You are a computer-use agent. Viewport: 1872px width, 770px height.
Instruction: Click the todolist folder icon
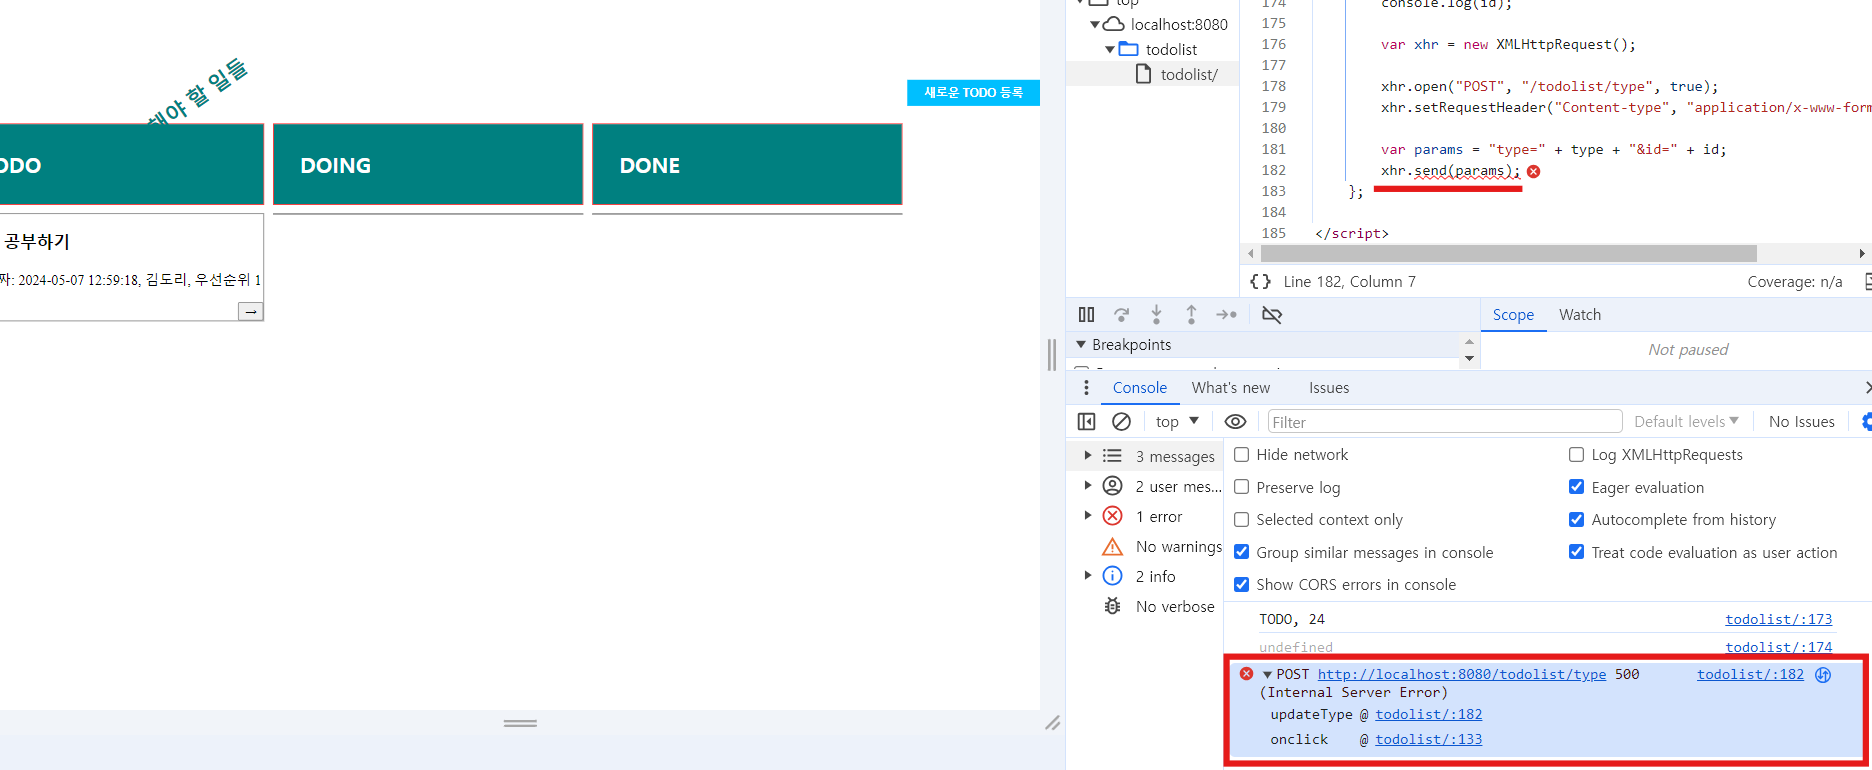tap(1129, 49)
